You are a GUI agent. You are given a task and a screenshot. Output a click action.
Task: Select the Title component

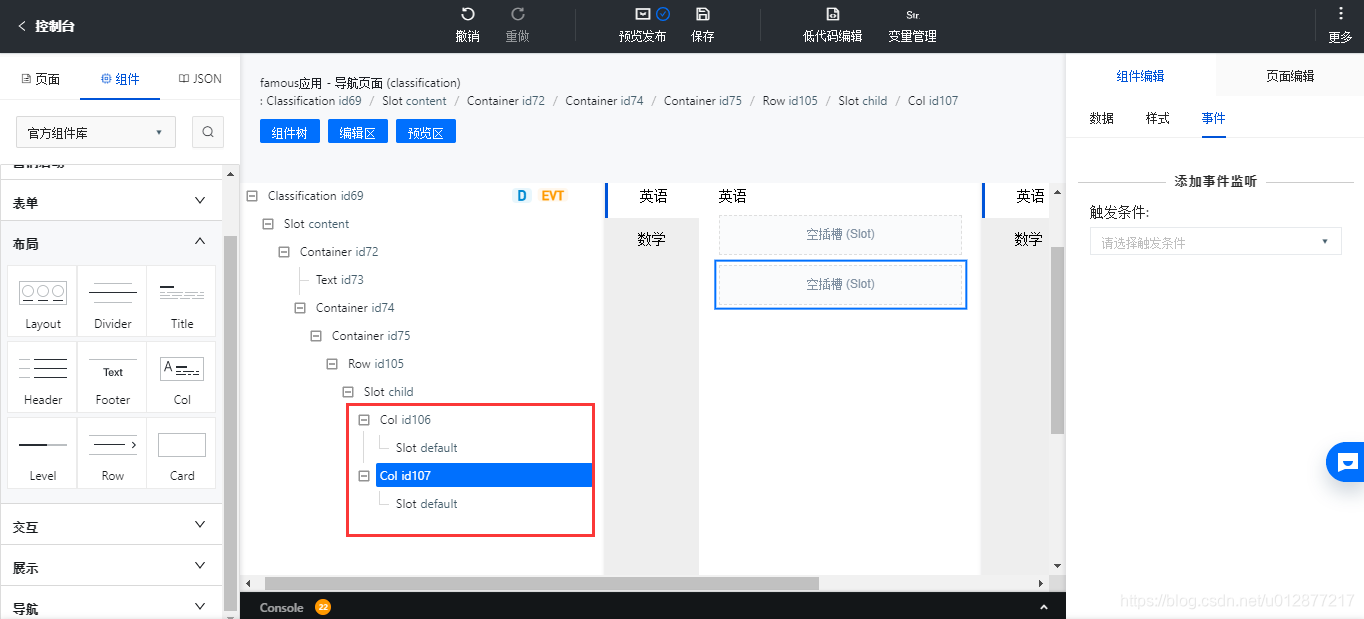point(182,300)
